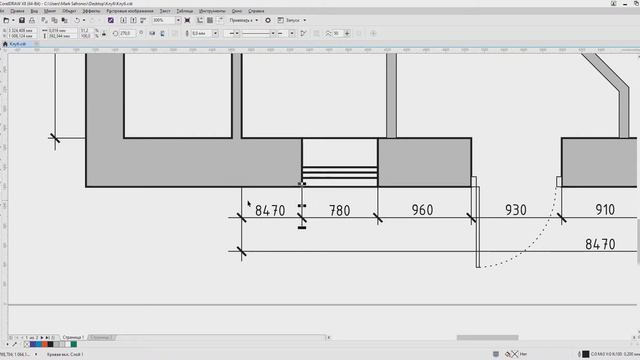The height and width of the screenshot is (360, 640).
Task: Toggle the show rulers icon
Action: pyautogui.click(x=200, y=20)
